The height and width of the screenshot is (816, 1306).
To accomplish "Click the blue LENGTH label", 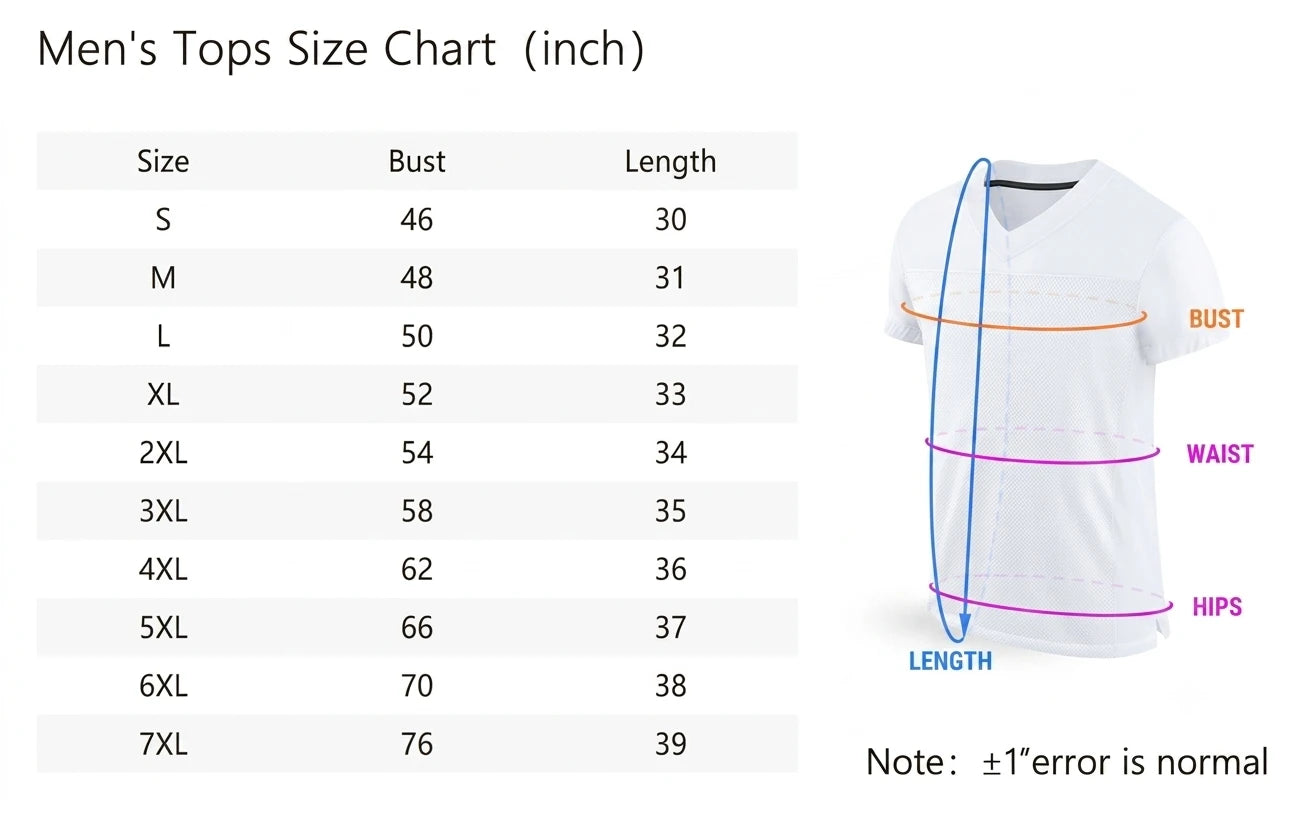I will (950, 661).
